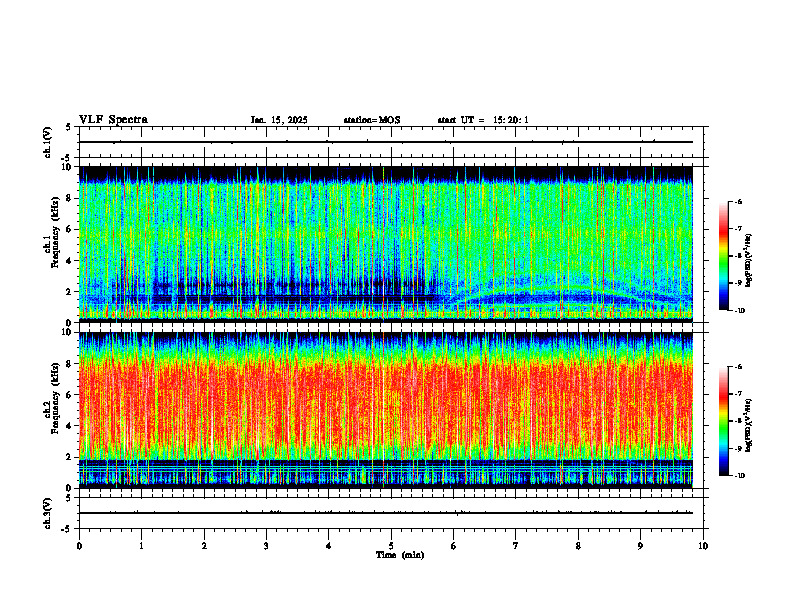Screen dimensions: 792x612
Task: Click the time axis tick label "3"
Action: coord(266,546)
